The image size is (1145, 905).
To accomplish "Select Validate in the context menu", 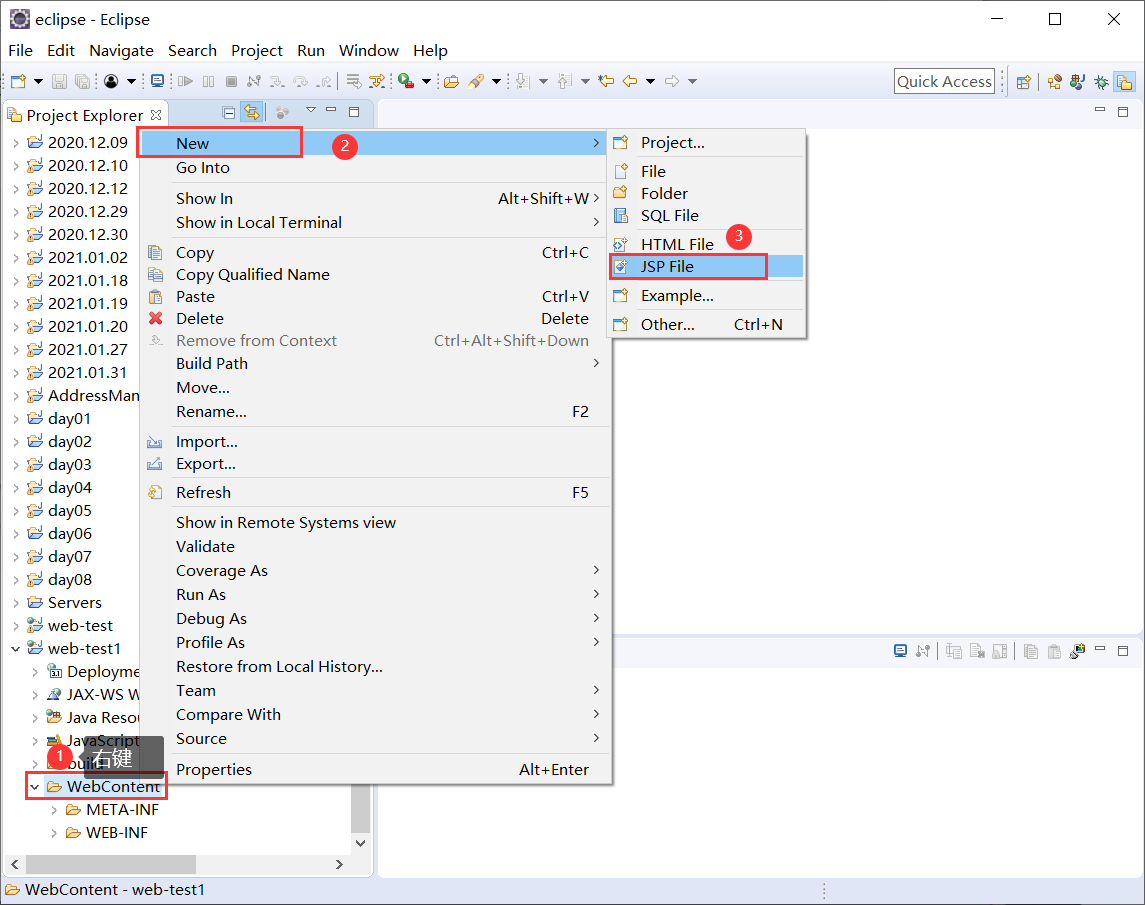I will 374,546.
